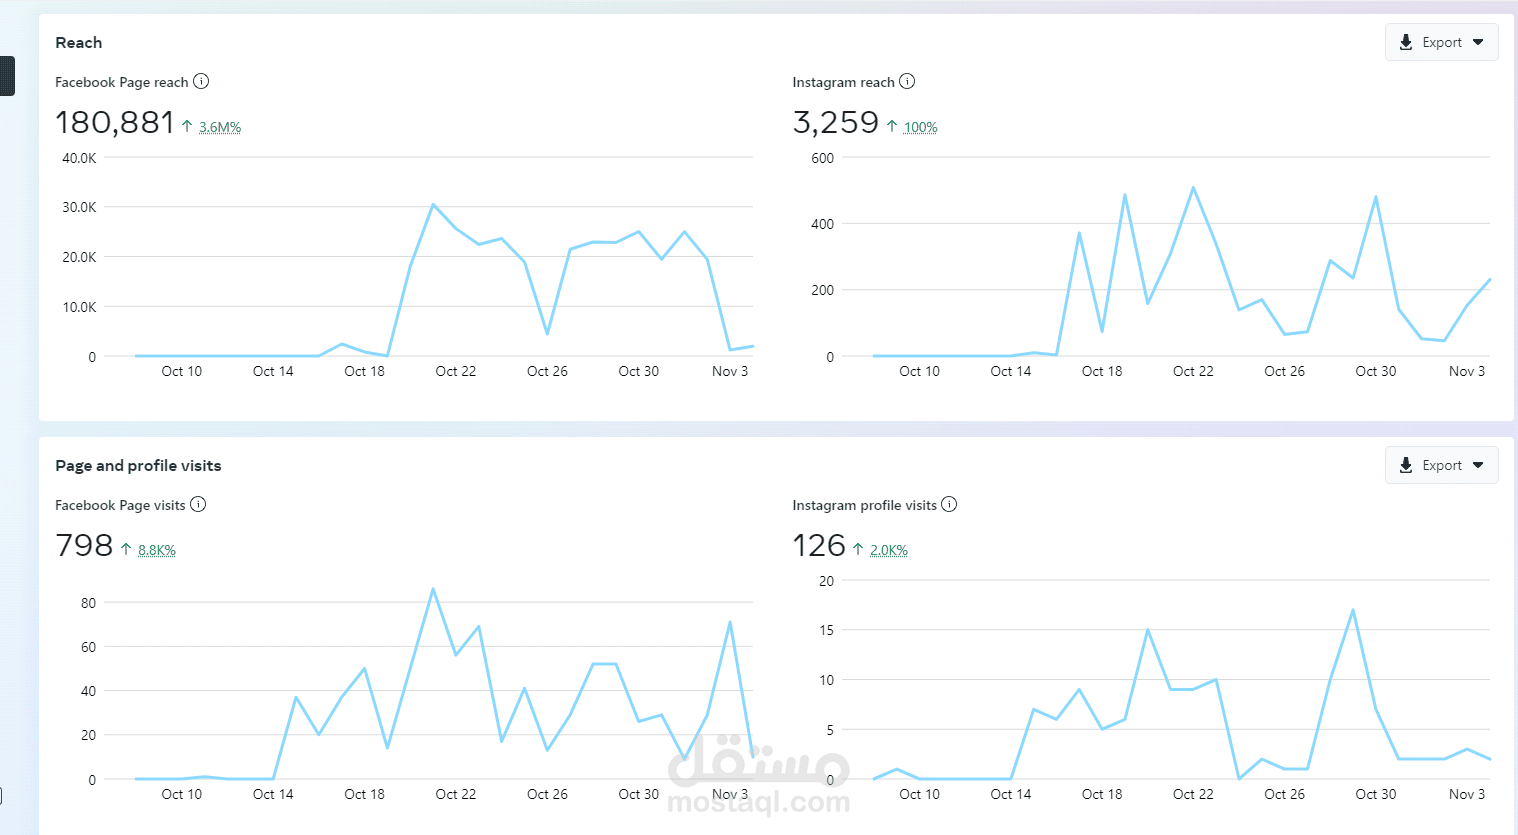This screenshot has height=835, width=1518.
Task: Open the info icon beside Facebook Page reach
Action: point(201,81)
